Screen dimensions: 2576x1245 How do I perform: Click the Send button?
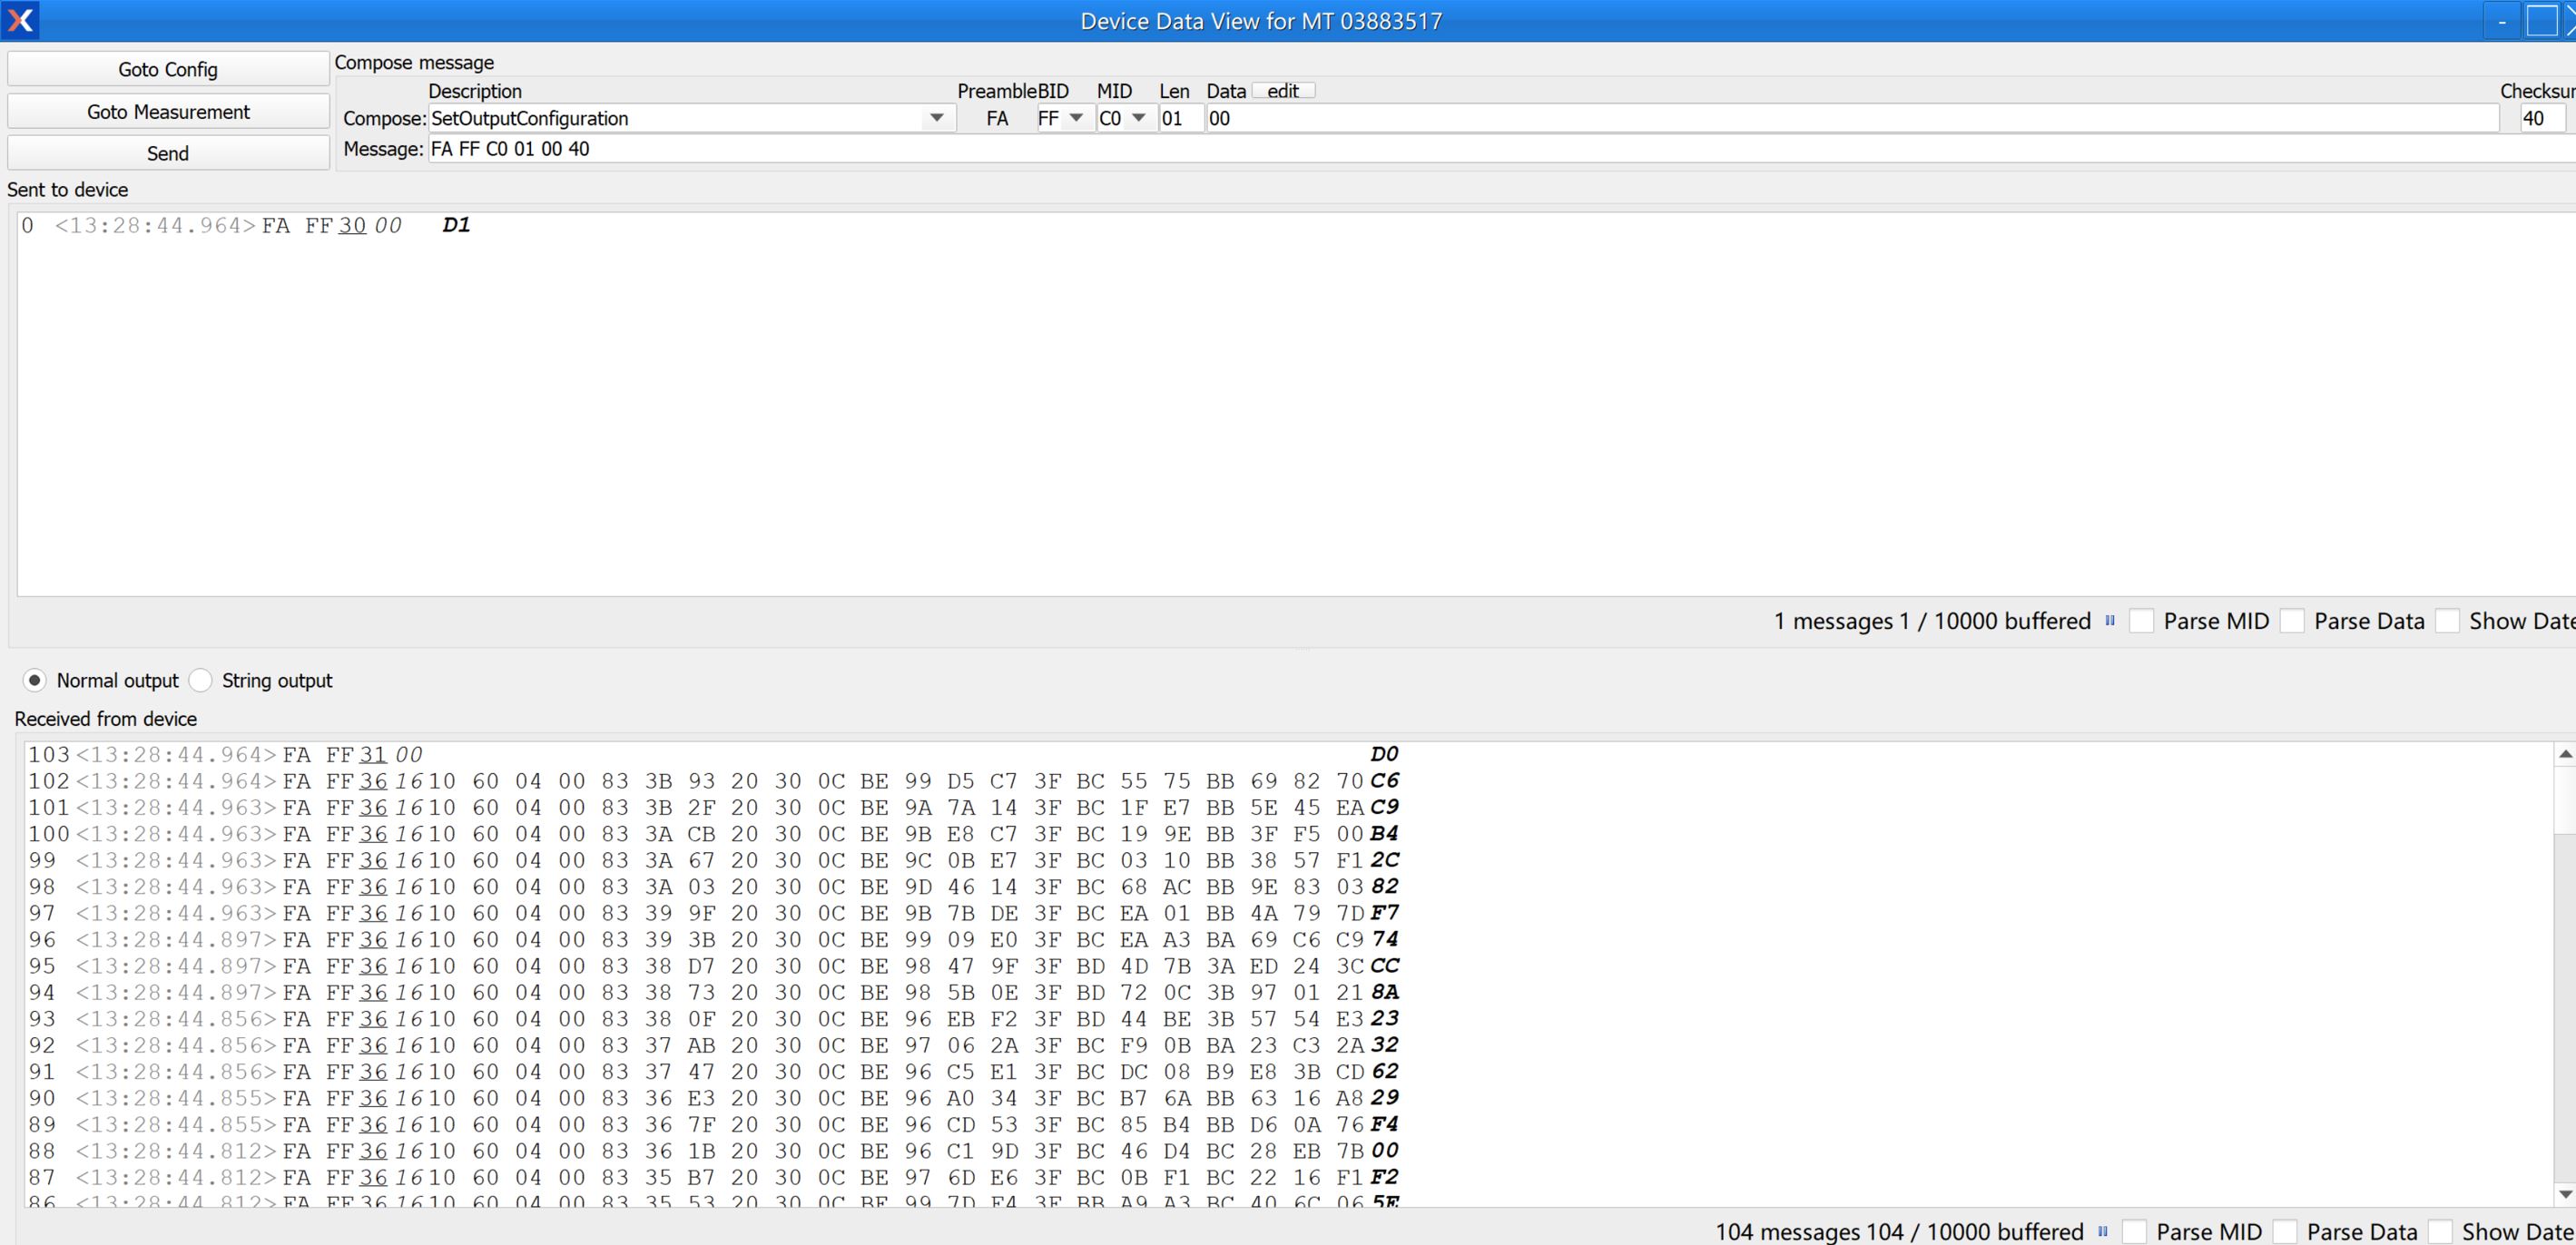click(168, 153)
